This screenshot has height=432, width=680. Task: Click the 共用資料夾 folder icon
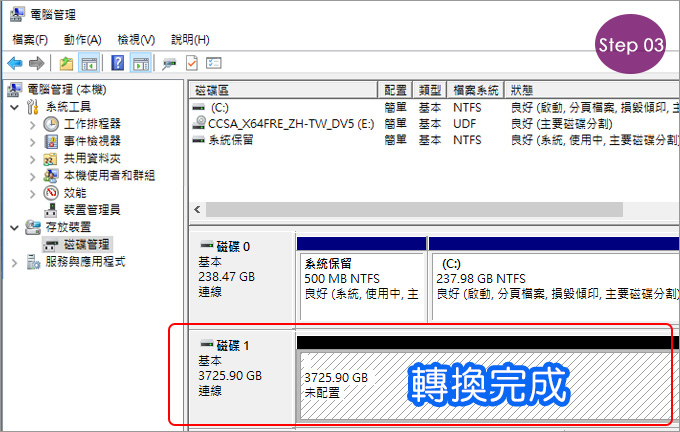coord(51,159)
